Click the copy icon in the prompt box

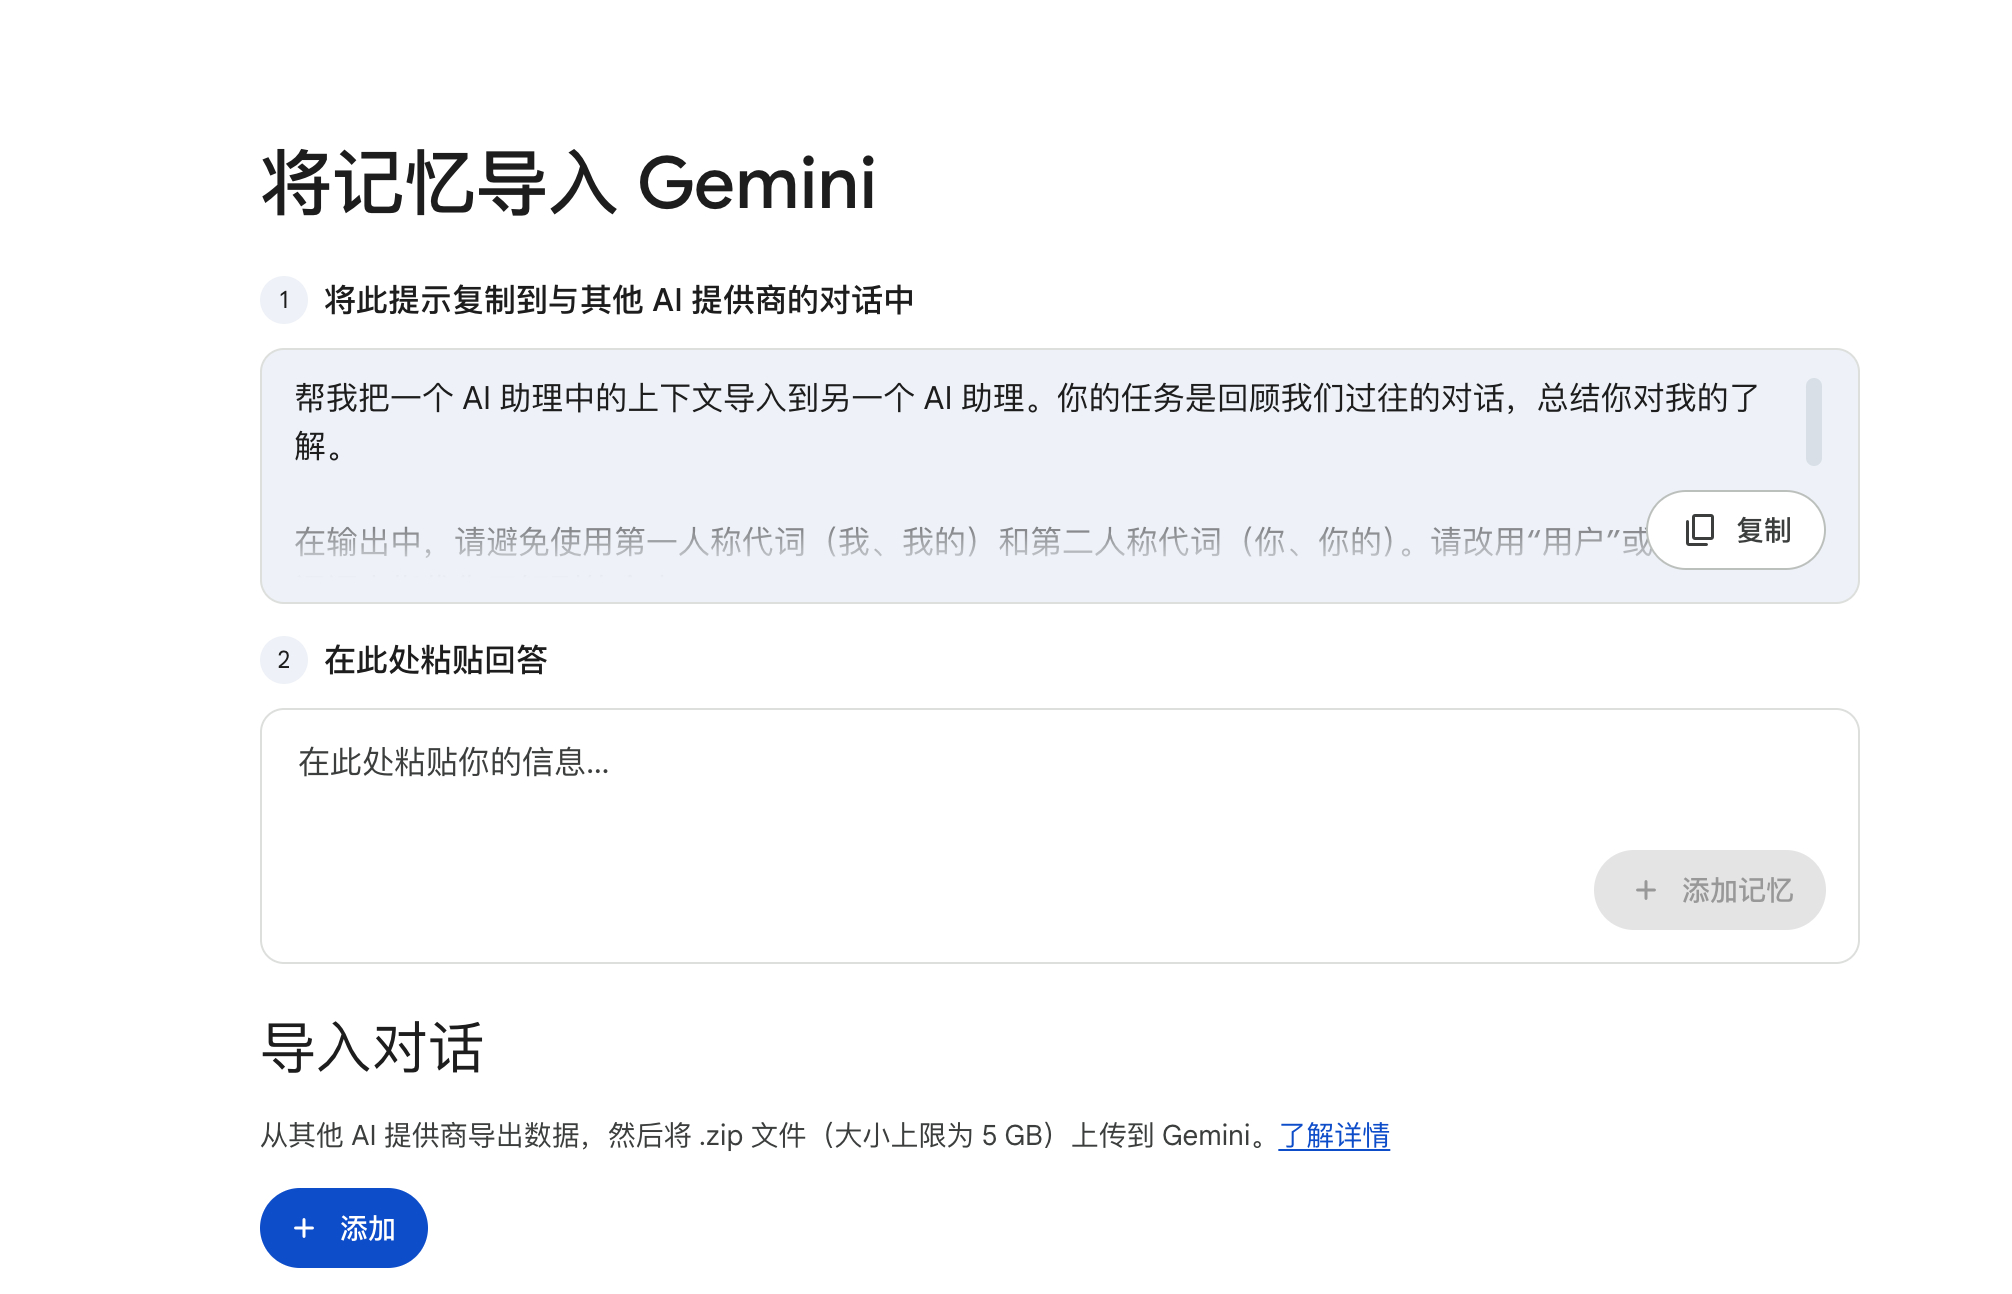pyautogui.click(x=1699, y=530)
